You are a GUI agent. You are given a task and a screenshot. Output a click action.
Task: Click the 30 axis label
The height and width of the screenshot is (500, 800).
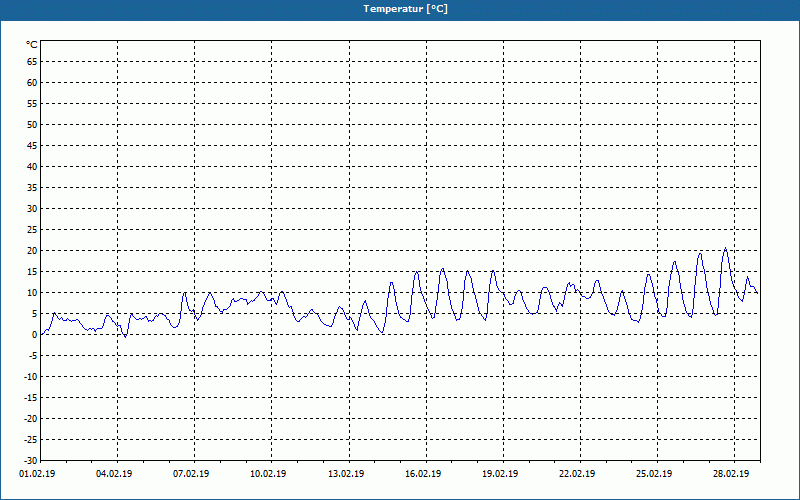(32, 209)
